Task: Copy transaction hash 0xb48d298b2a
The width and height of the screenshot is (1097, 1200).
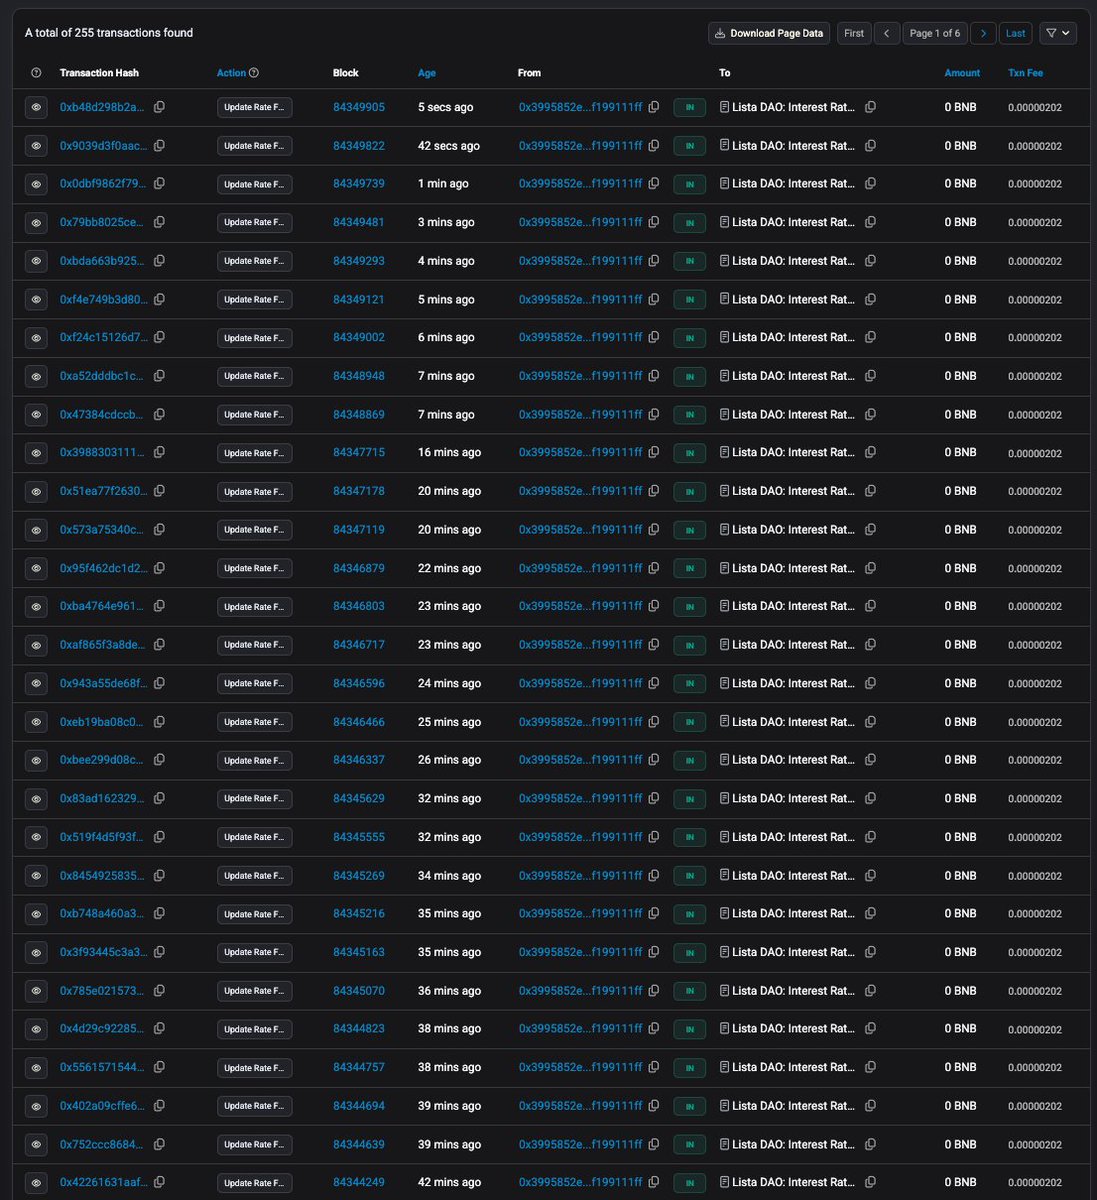Action: click(x=159, y=107)
